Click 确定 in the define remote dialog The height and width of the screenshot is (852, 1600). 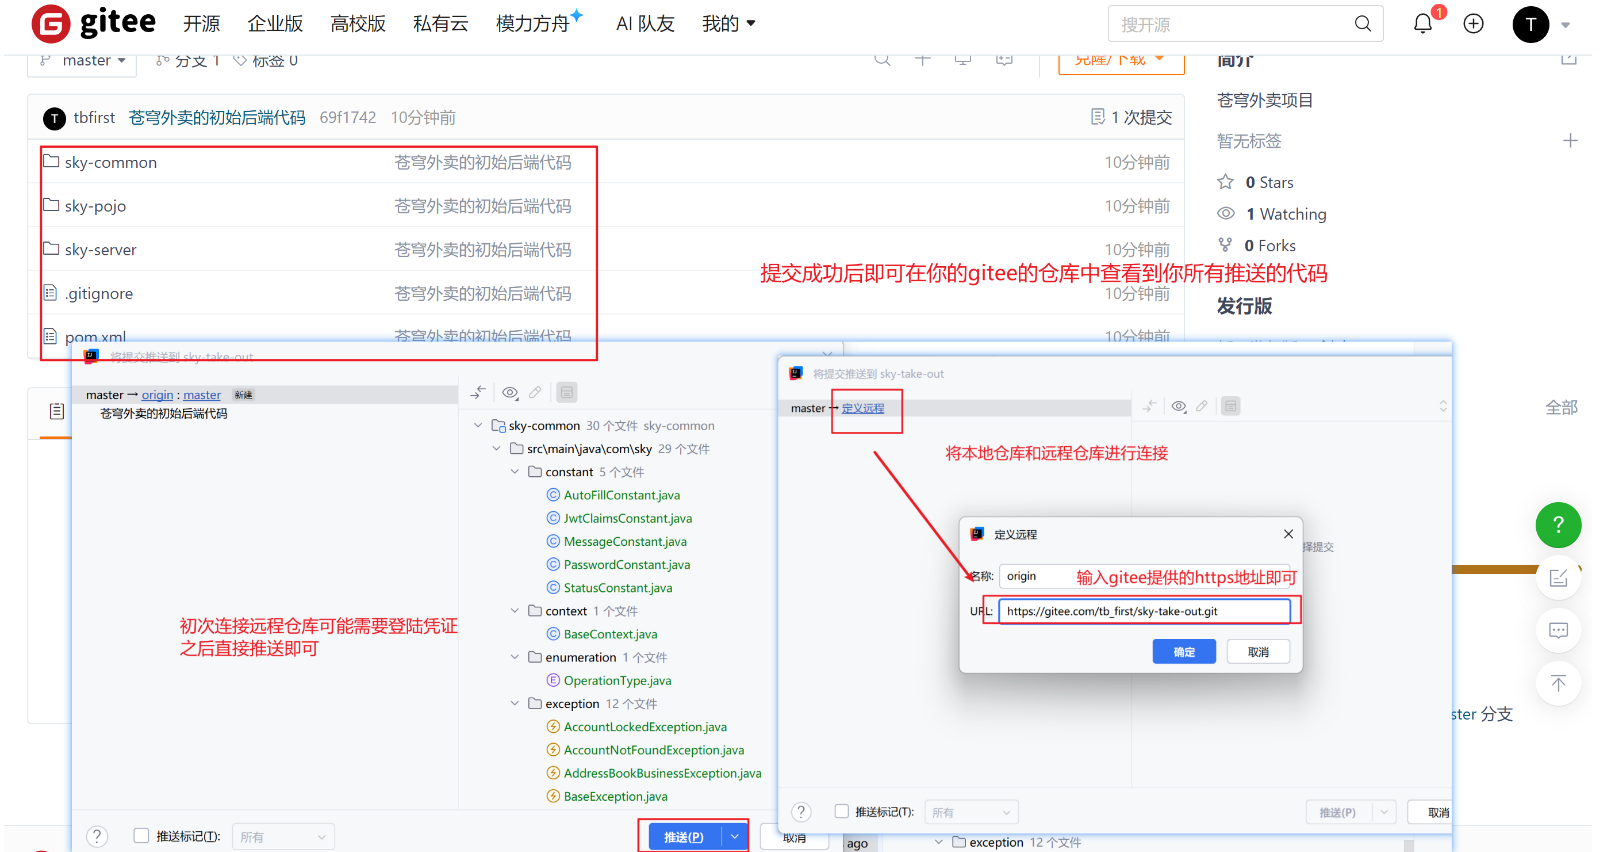pyautogui.click(x=1184, y=652)
